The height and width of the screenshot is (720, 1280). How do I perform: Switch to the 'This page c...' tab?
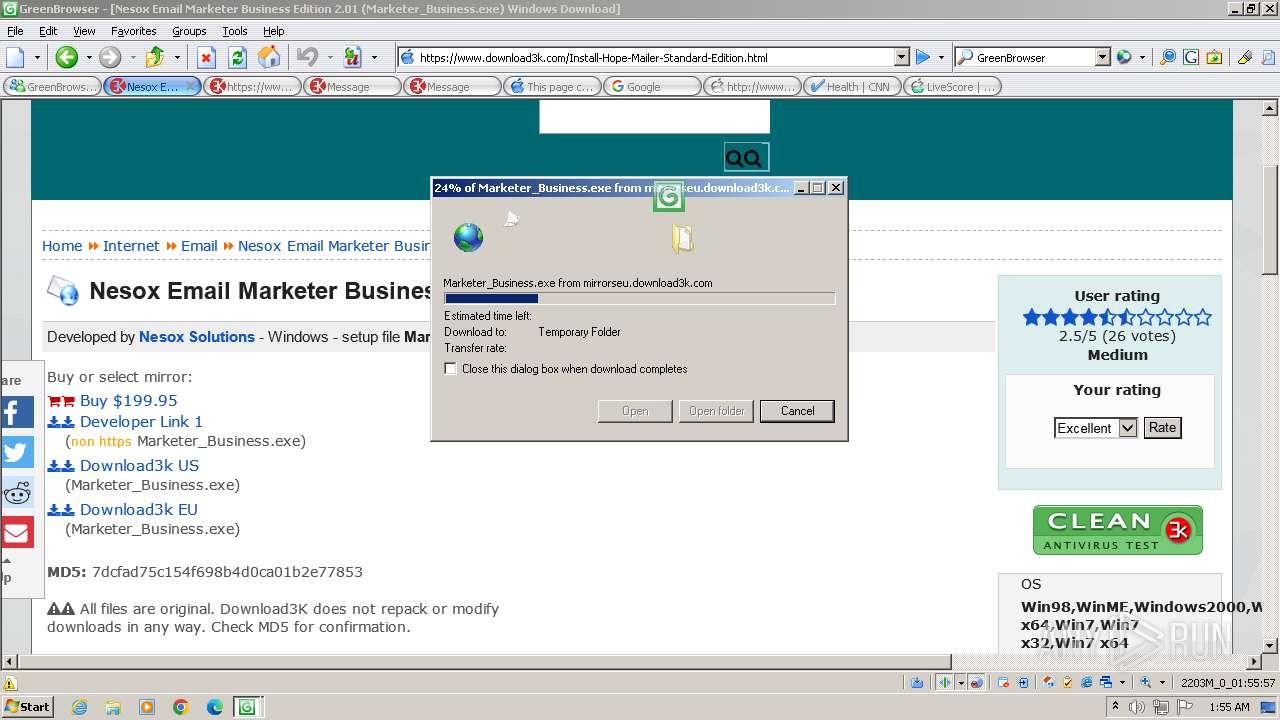point(552,87)
